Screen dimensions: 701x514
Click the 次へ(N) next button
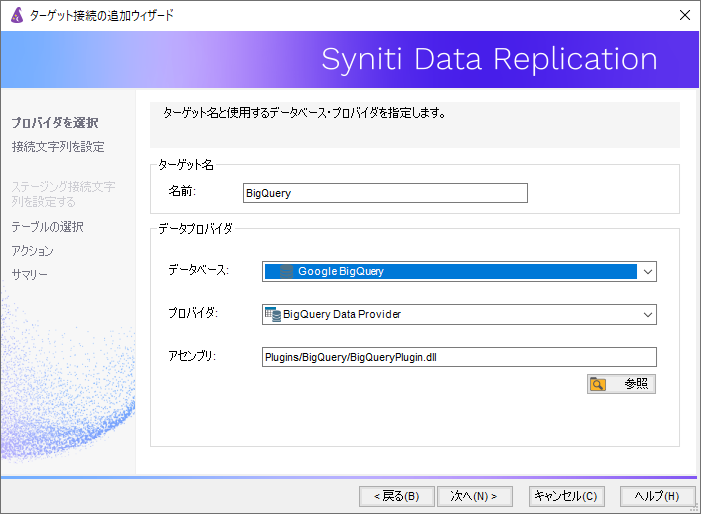[474, 496]
